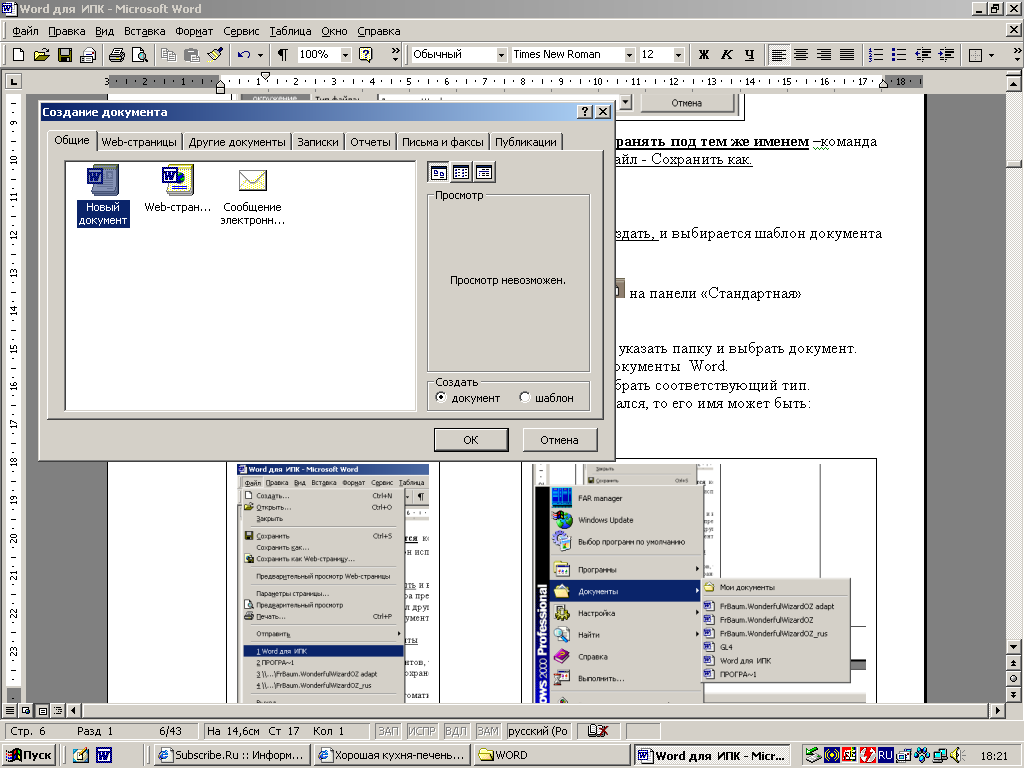Switch to Outline view button
The width and height of the screenshot is (1024, 768).
(57, 710)
